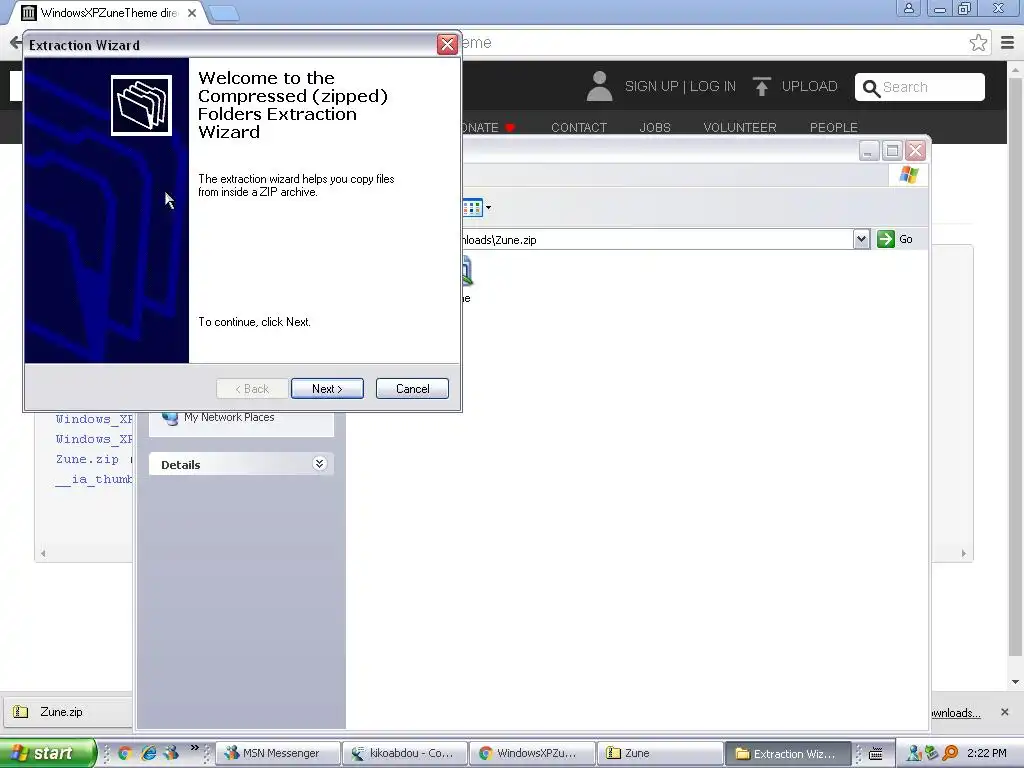
Task: Click the upload arrow icon
Action: click(761, 86)
